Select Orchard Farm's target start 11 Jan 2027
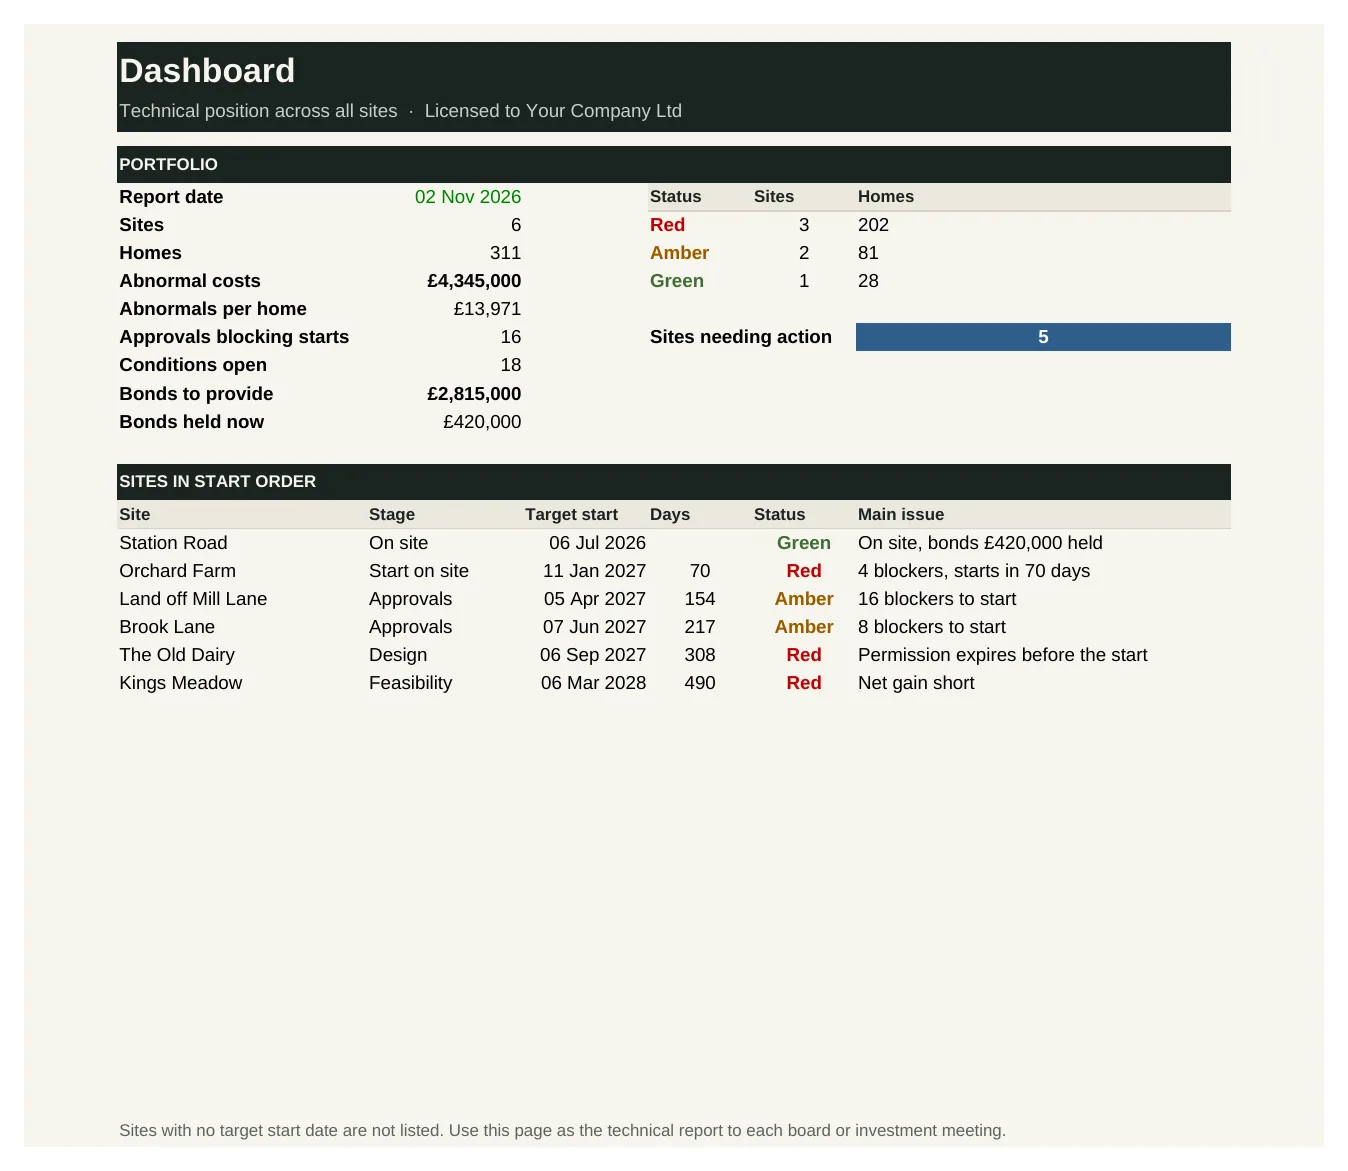 594,571
